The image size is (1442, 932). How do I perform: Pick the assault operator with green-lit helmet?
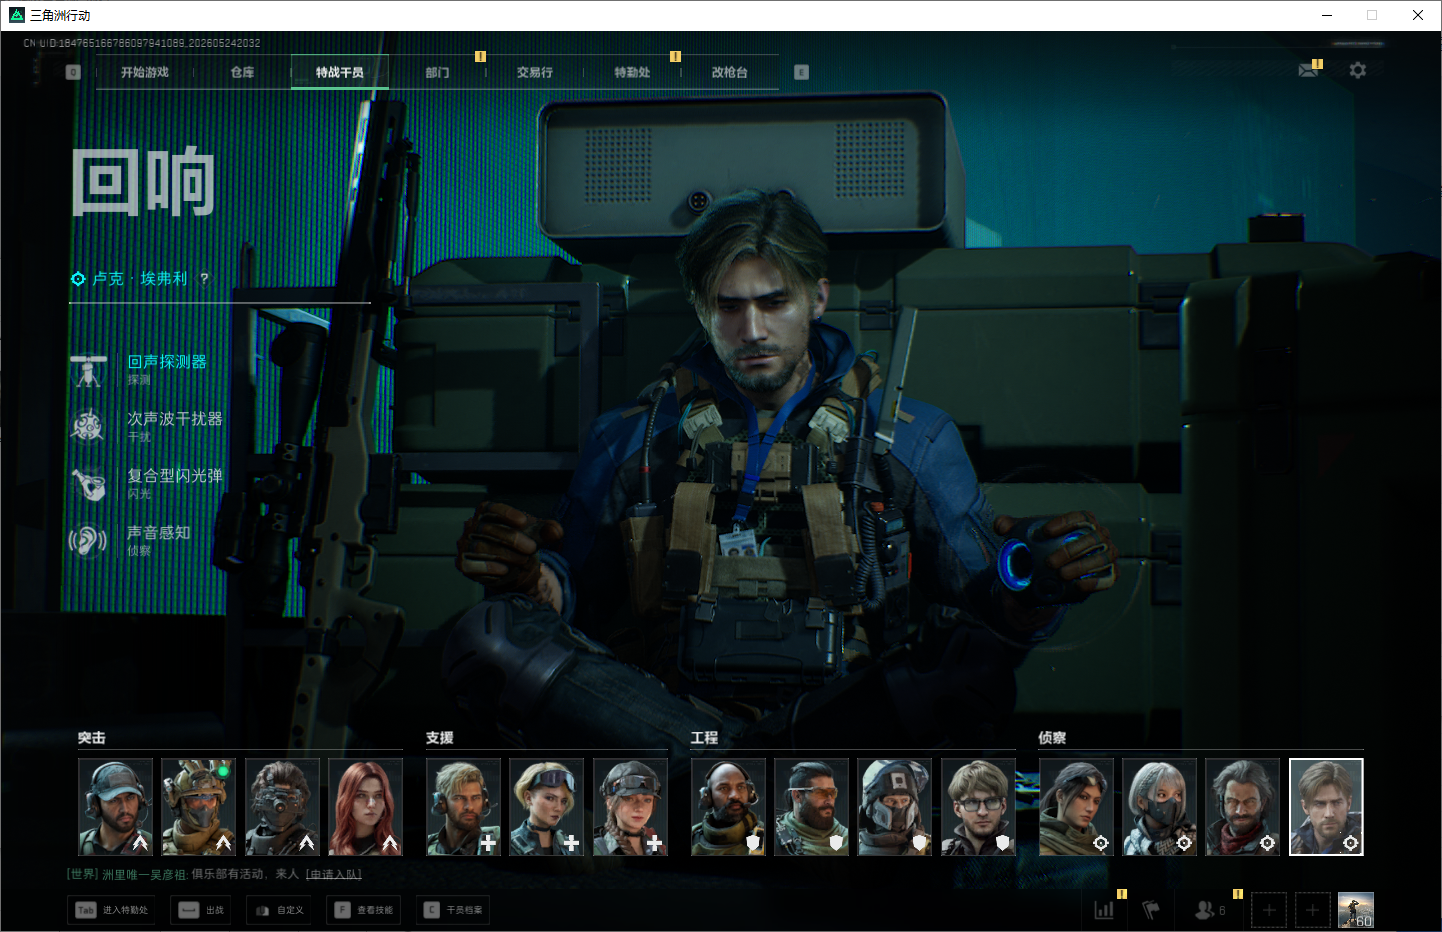[x=199, y=807]
